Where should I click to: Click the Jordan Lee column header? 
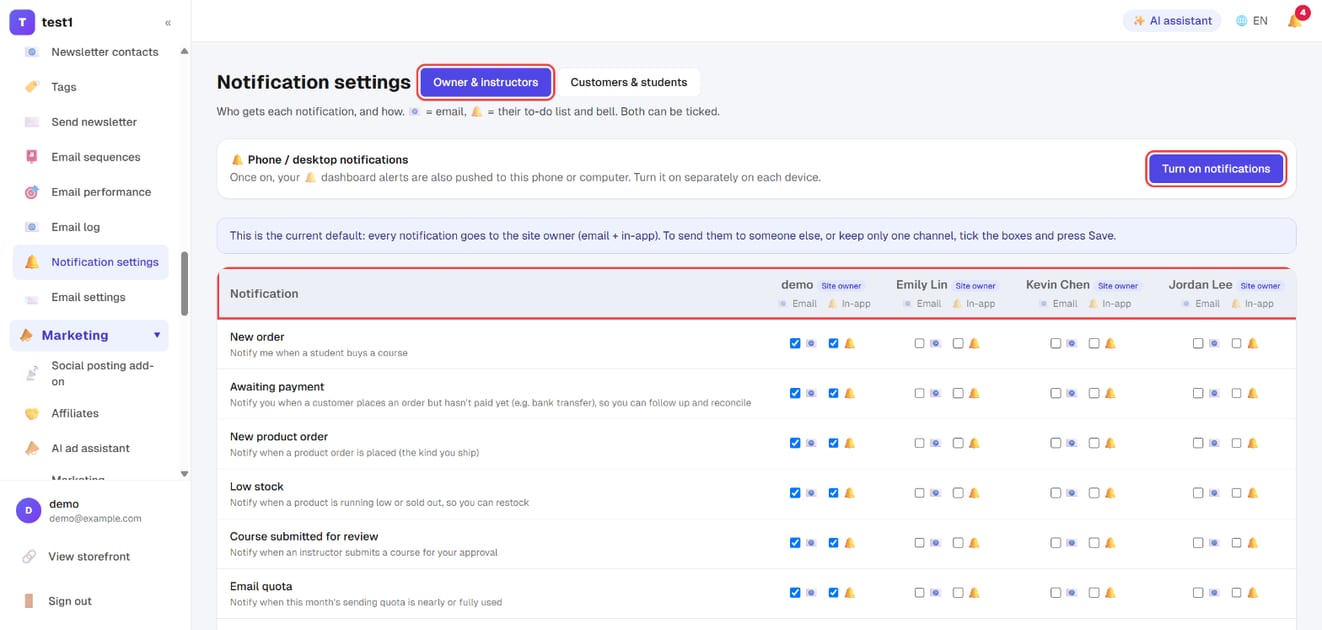(x=1200, y=285)
